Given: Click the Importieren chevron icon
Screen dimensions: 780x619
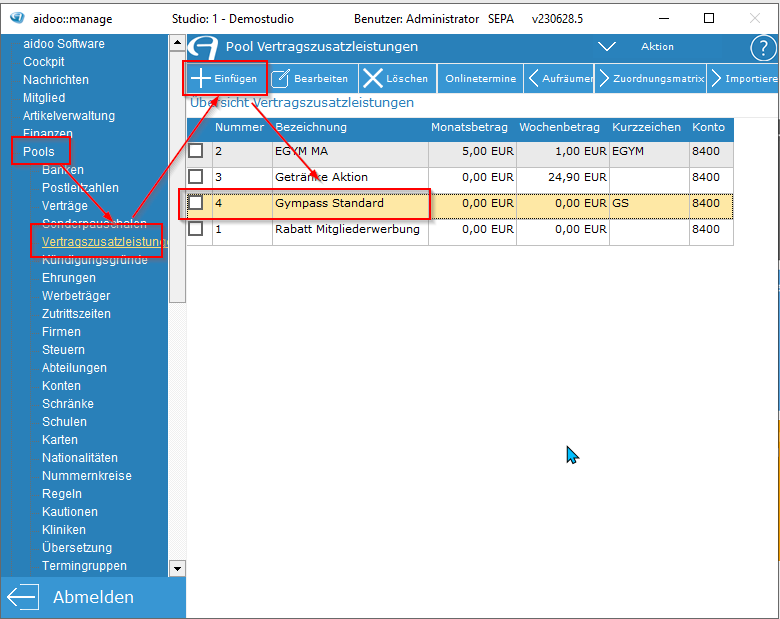Looking at the screenshot, I should click(x=716, y=78).
